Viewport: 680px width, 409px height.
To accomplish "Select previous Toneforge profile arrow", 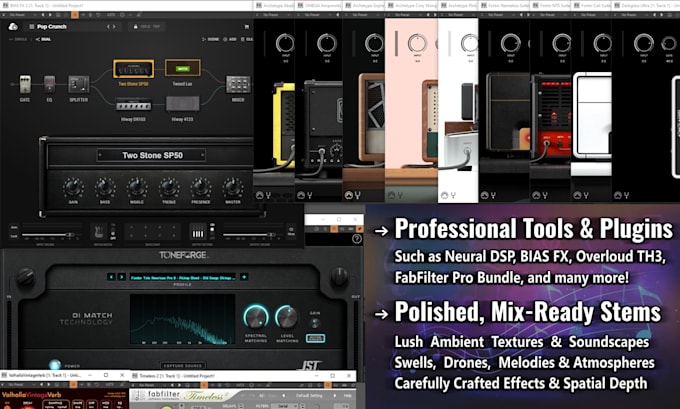I will (x=111, y=277).
